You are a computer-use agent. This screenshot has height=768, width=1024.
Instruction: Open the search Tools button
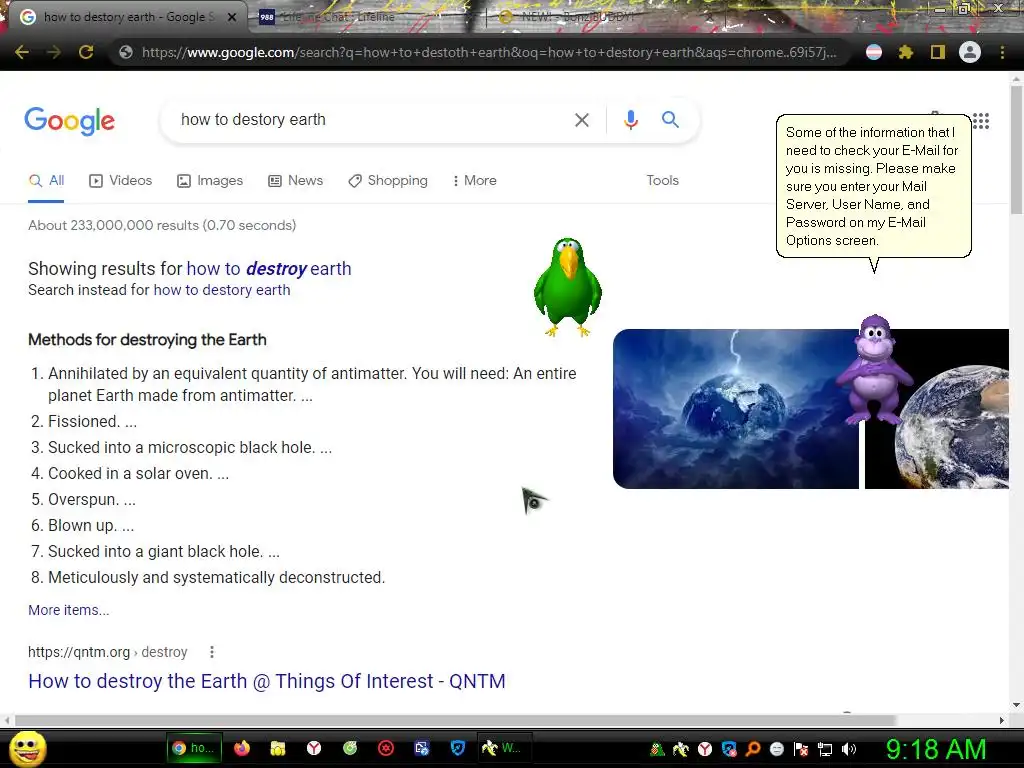coord(662,180)
